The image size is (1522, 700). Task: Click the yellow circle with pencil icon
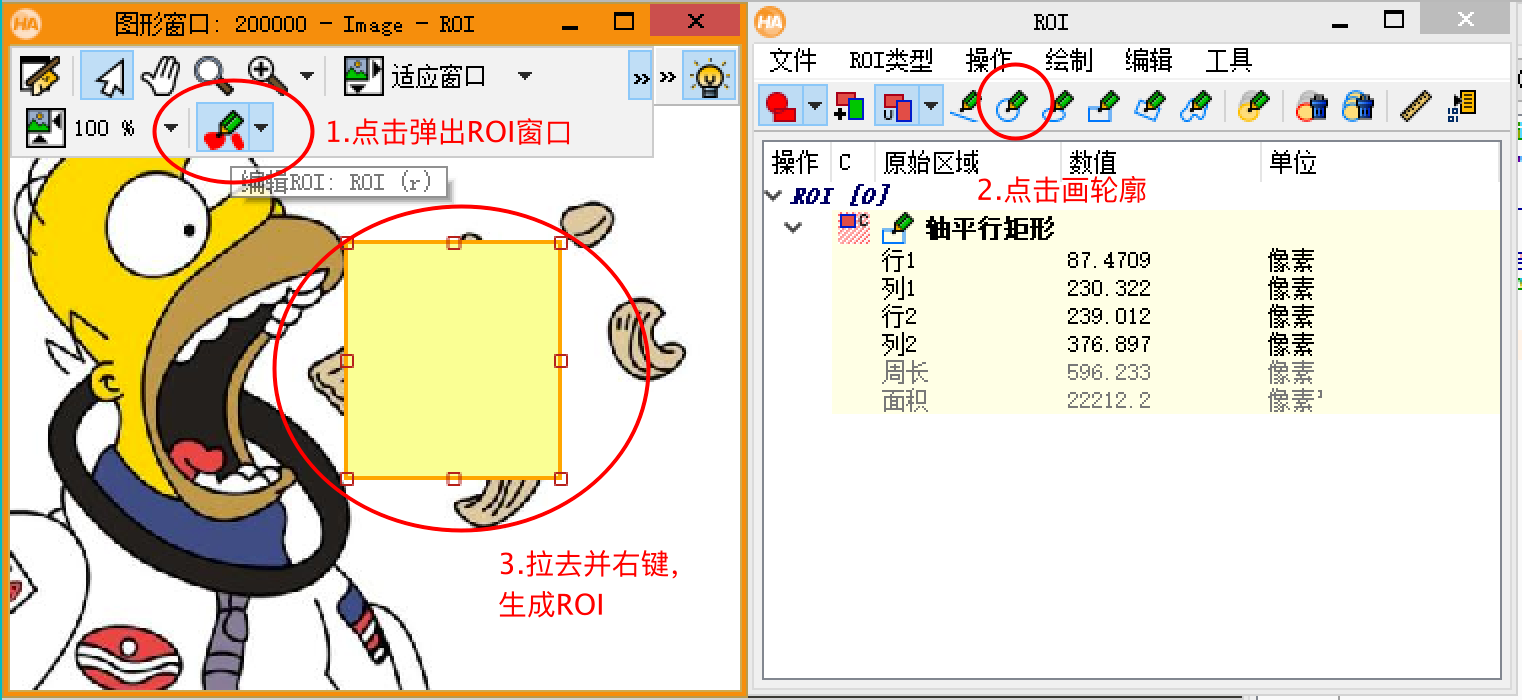[1253, 105]
